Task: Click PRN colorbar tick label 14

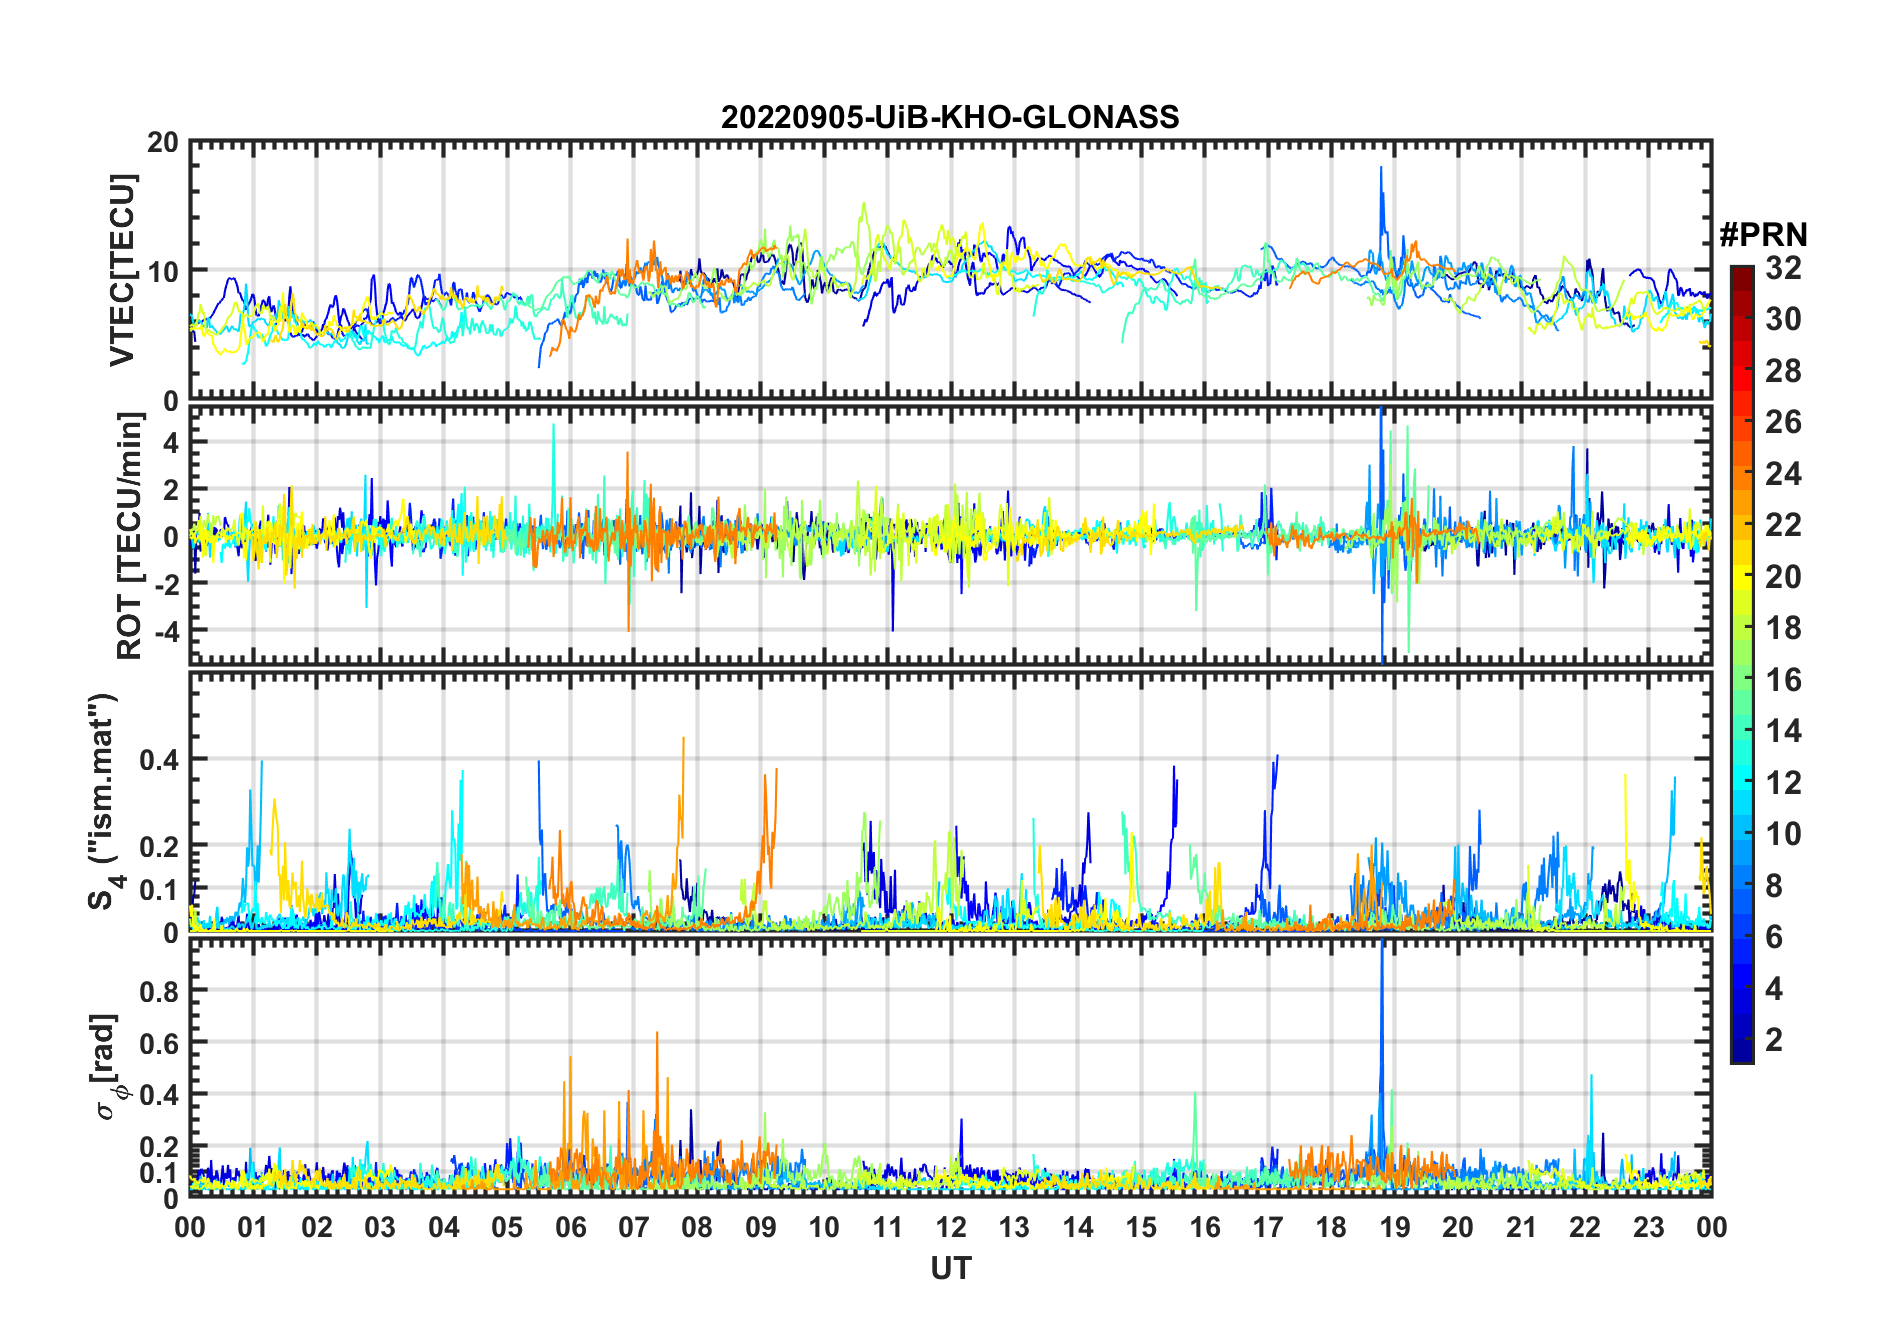Action: [x=1783, y=731]
